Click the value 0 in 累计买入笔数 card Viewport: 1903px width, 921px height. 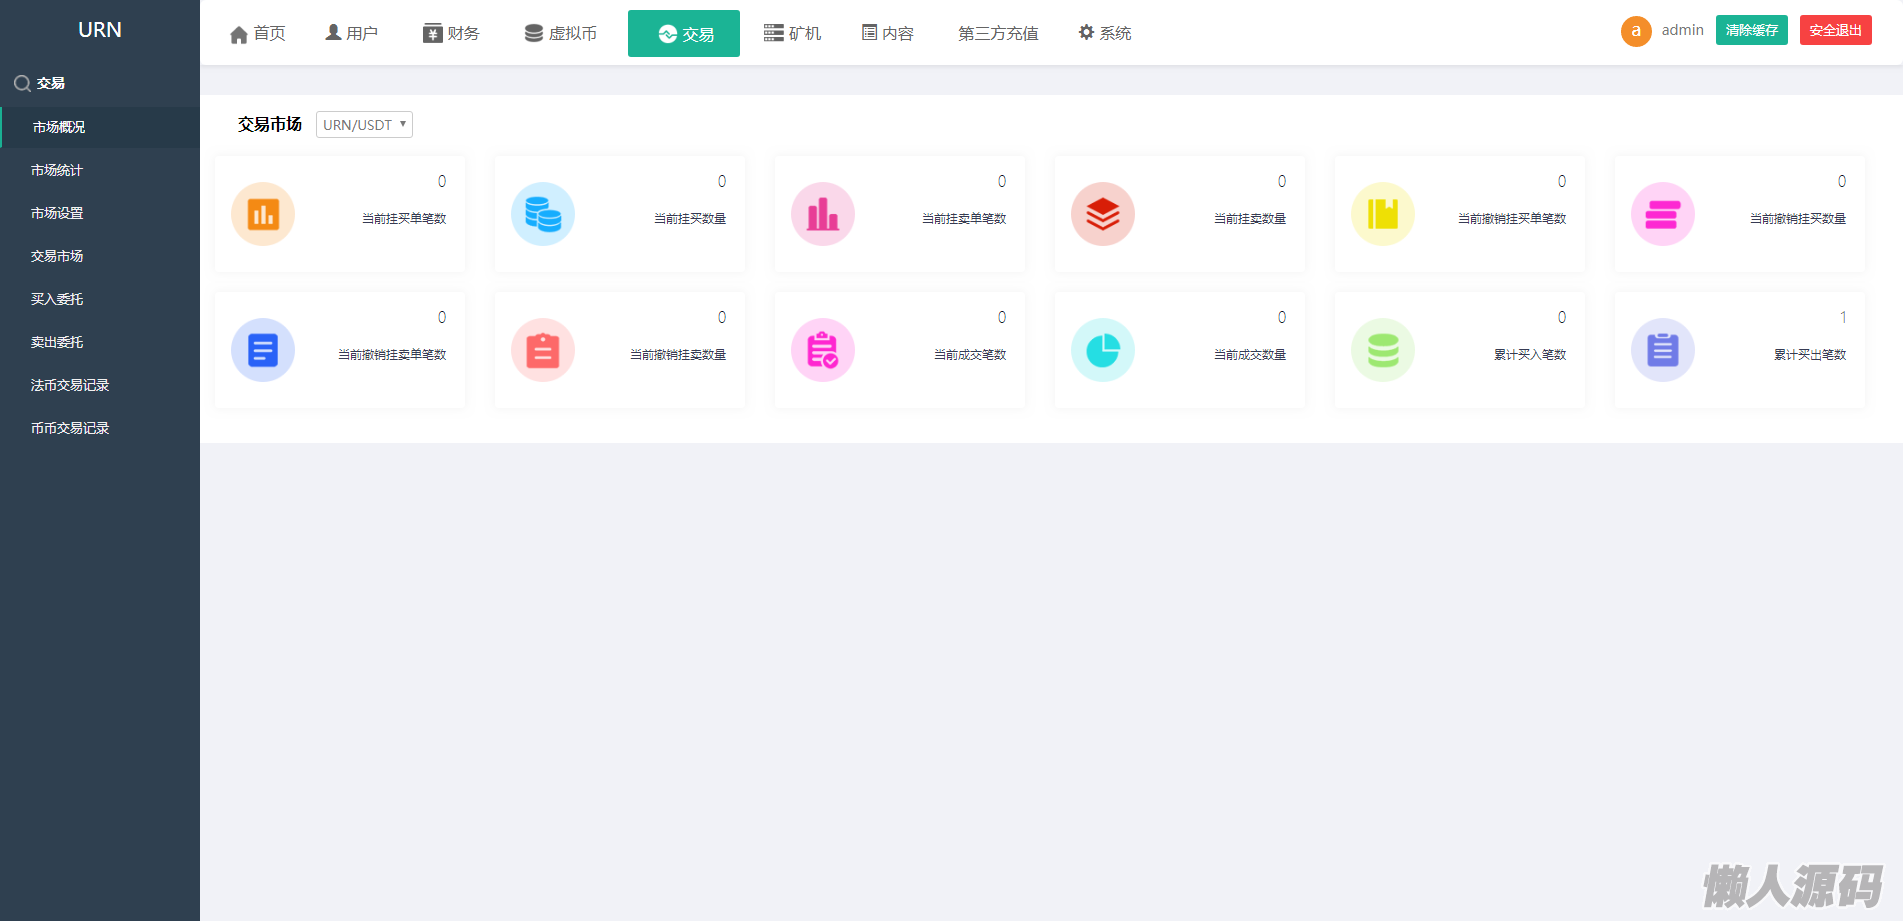click(x=1562, y=317)
